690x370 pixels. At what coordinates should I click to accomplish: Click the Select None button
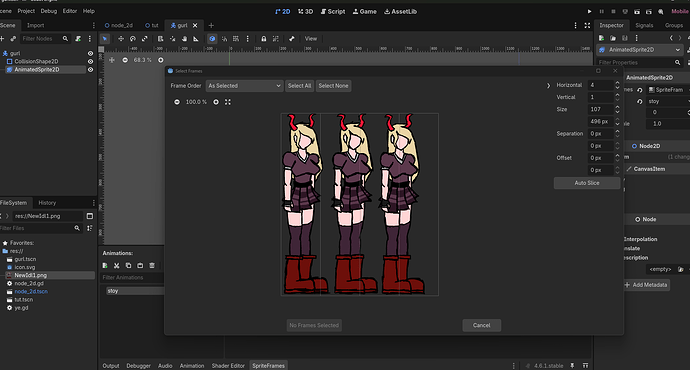(333, 86)
